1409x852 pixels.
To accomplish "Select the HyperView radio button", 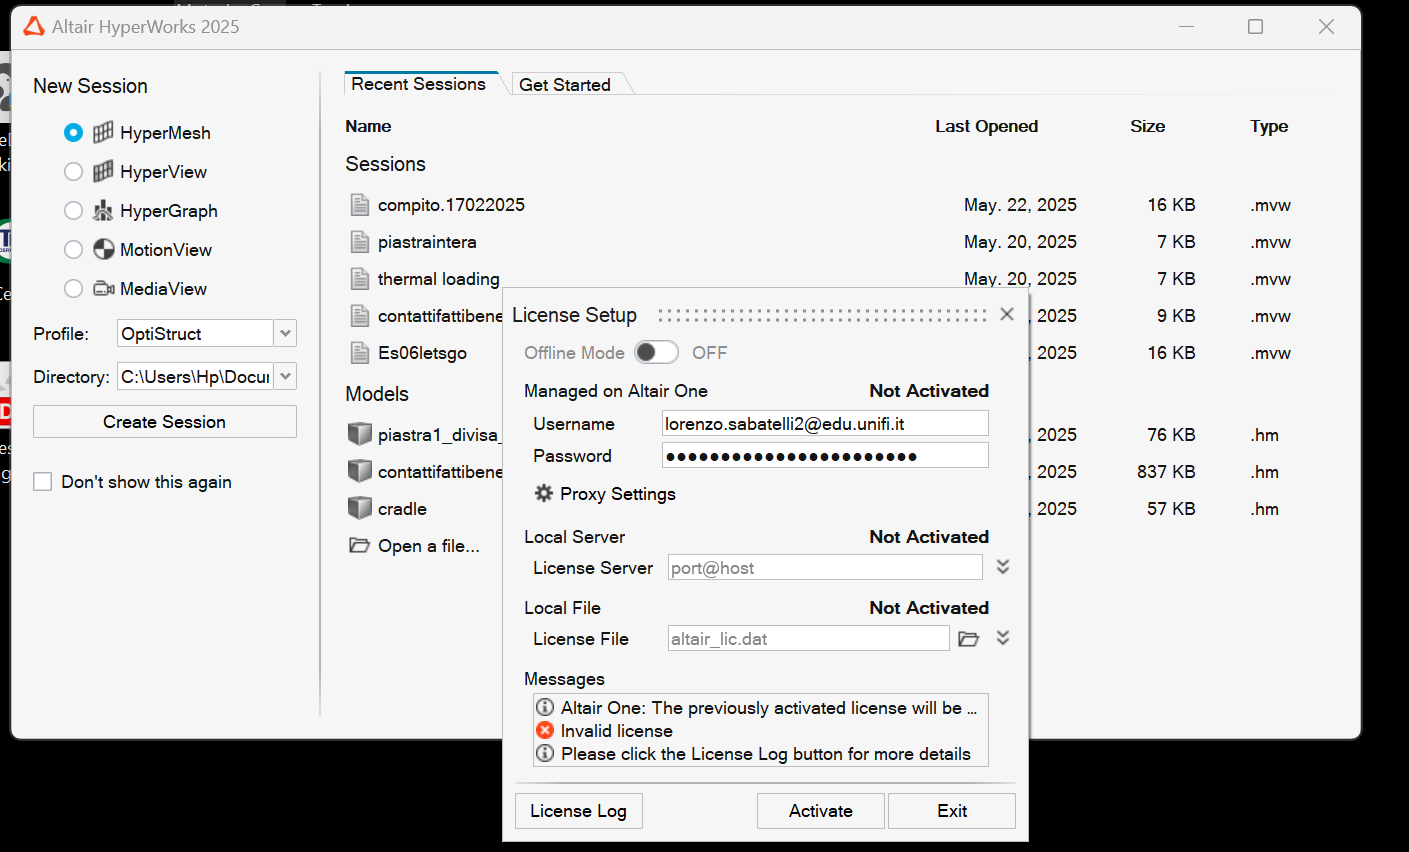I will [73, 171].
